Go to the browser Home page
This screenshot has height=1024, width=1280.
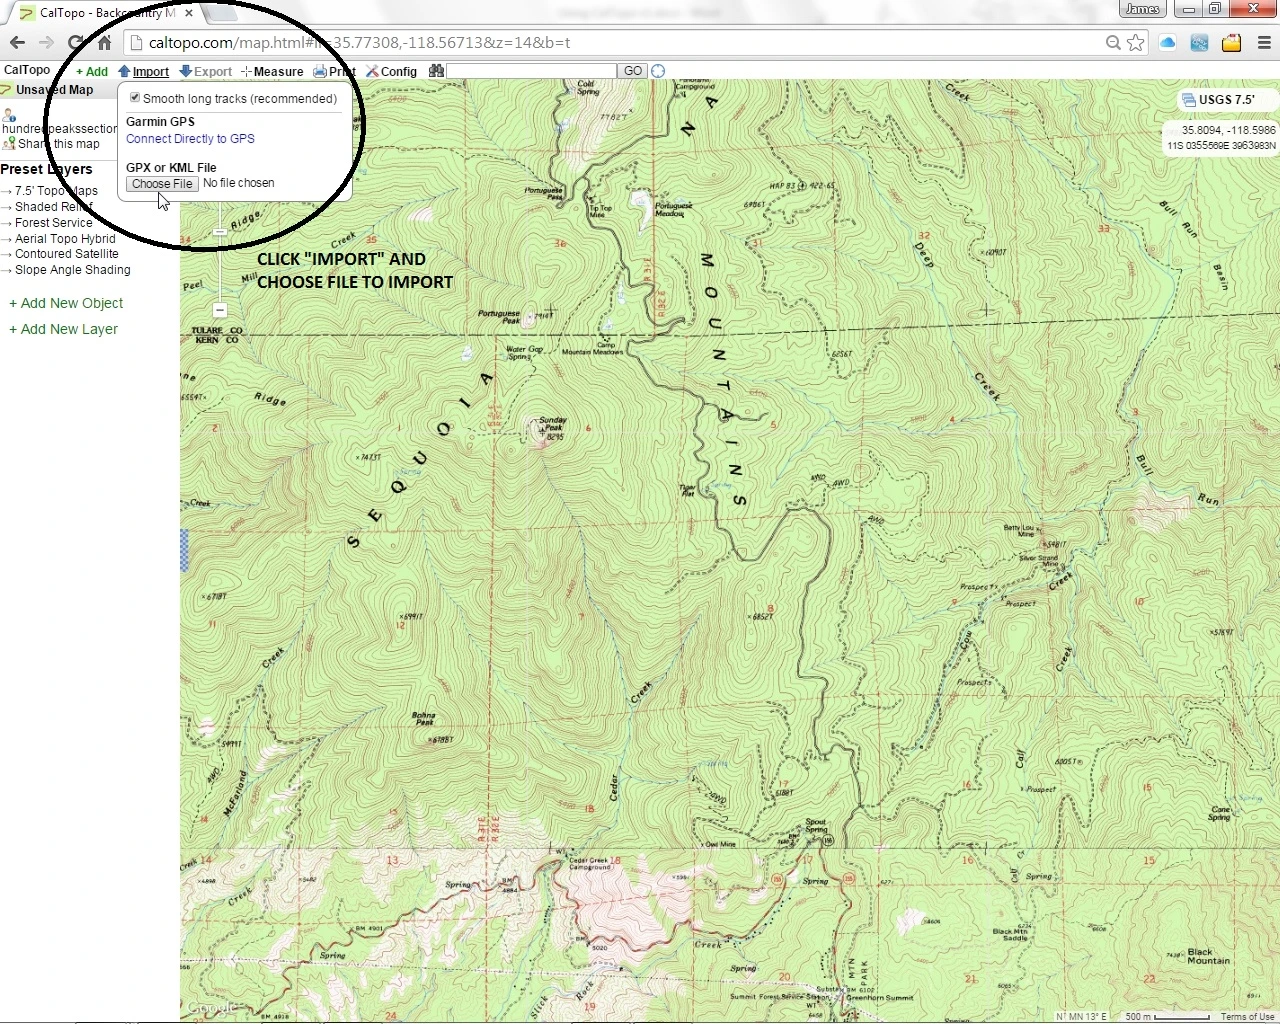tap(104, 42)
